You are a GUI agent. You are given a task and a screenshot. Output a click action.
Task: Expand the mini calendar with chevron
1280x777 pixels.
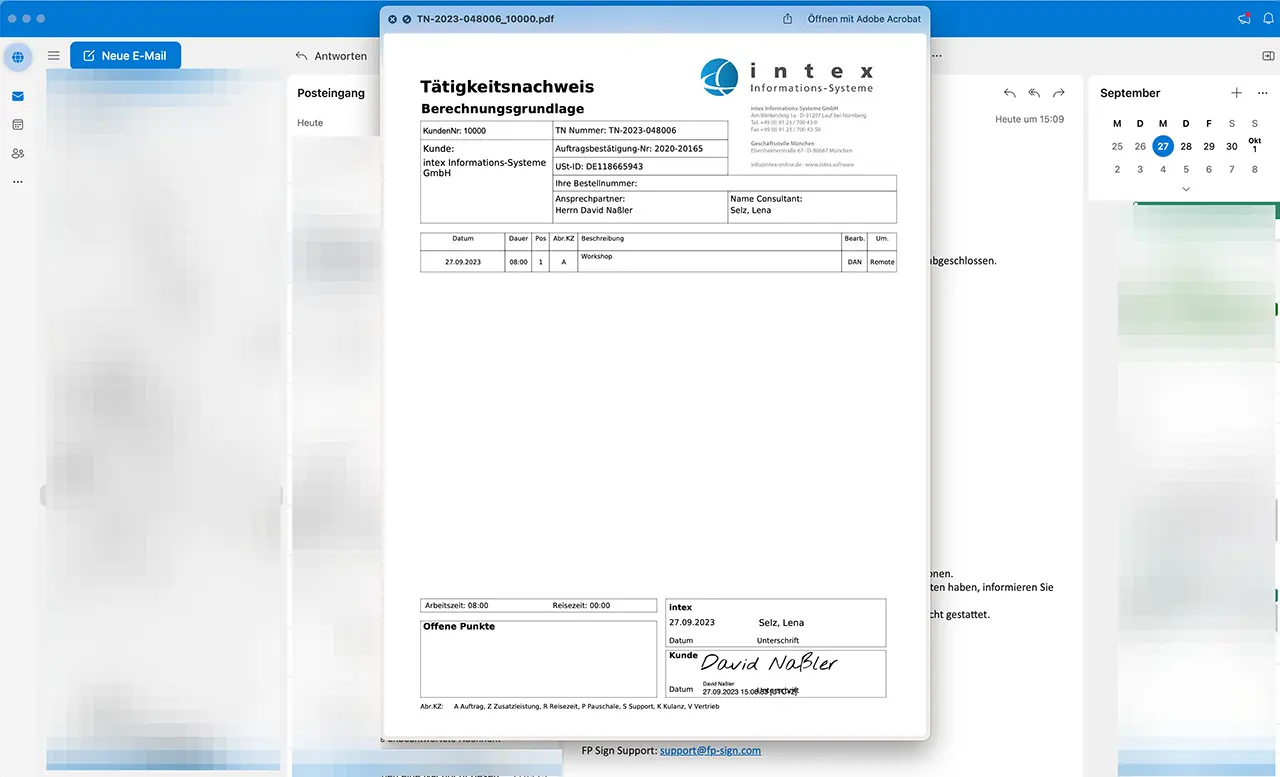pos(1186,189)
